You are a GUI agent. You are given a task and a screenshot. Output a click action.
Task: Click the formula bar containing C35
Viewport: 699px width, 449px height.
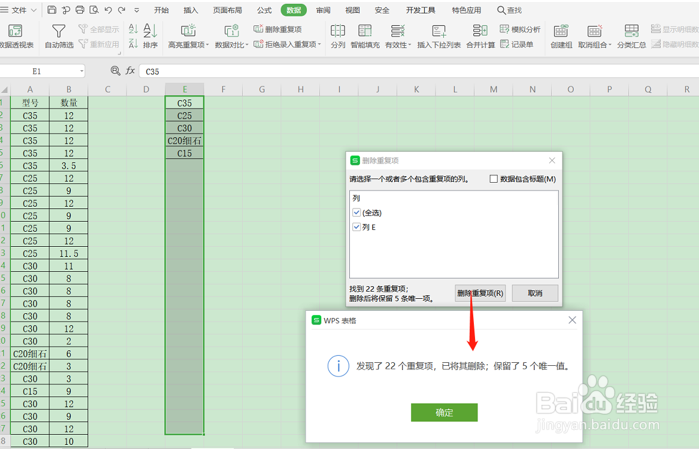click(419, 71)
